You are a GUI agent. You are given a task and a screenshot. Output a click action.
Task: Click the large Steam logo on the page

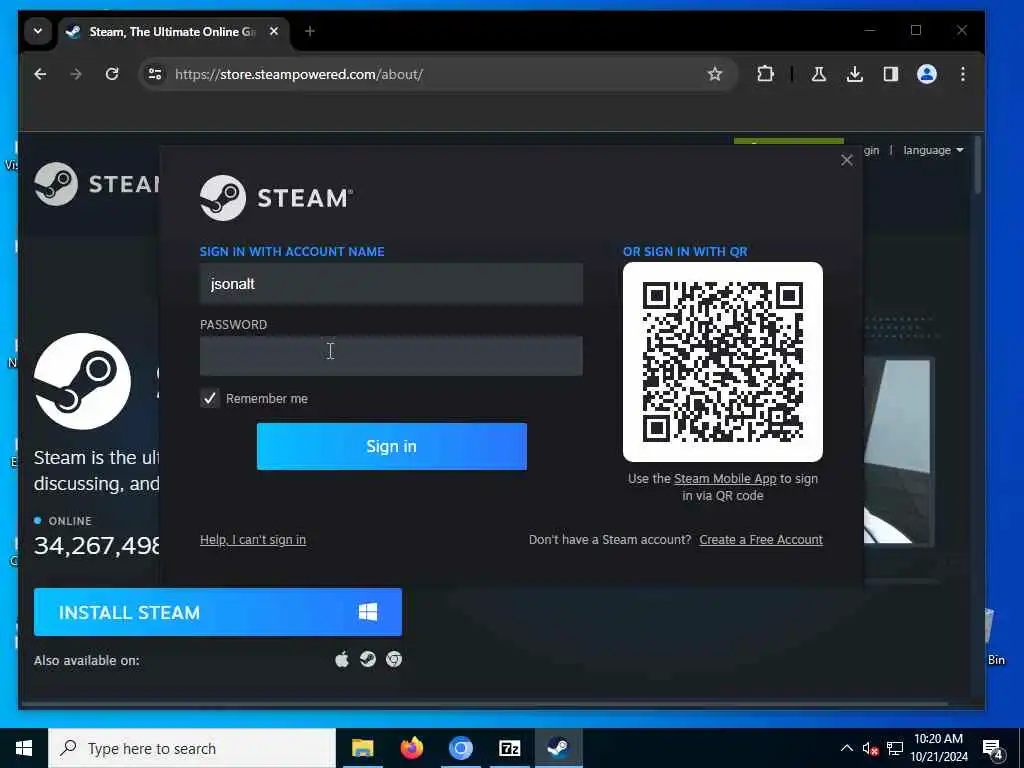(82, 381)
